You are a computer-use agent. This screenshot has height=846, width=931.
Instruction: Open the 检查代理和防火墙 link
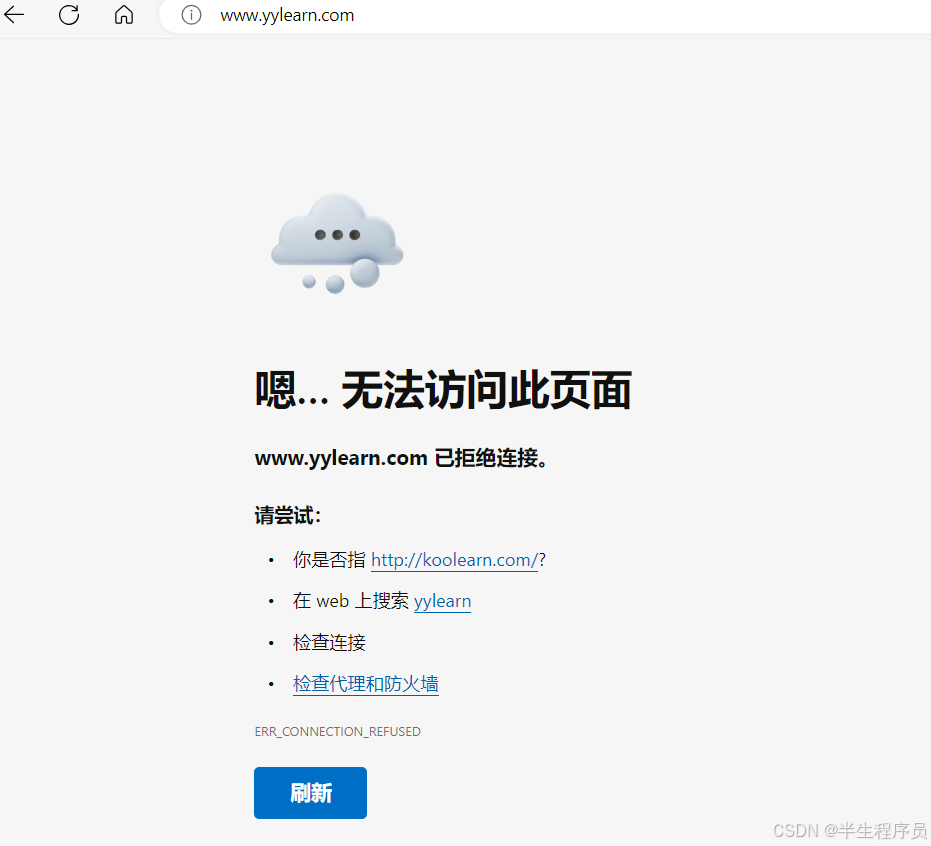[x=366, y=684]
